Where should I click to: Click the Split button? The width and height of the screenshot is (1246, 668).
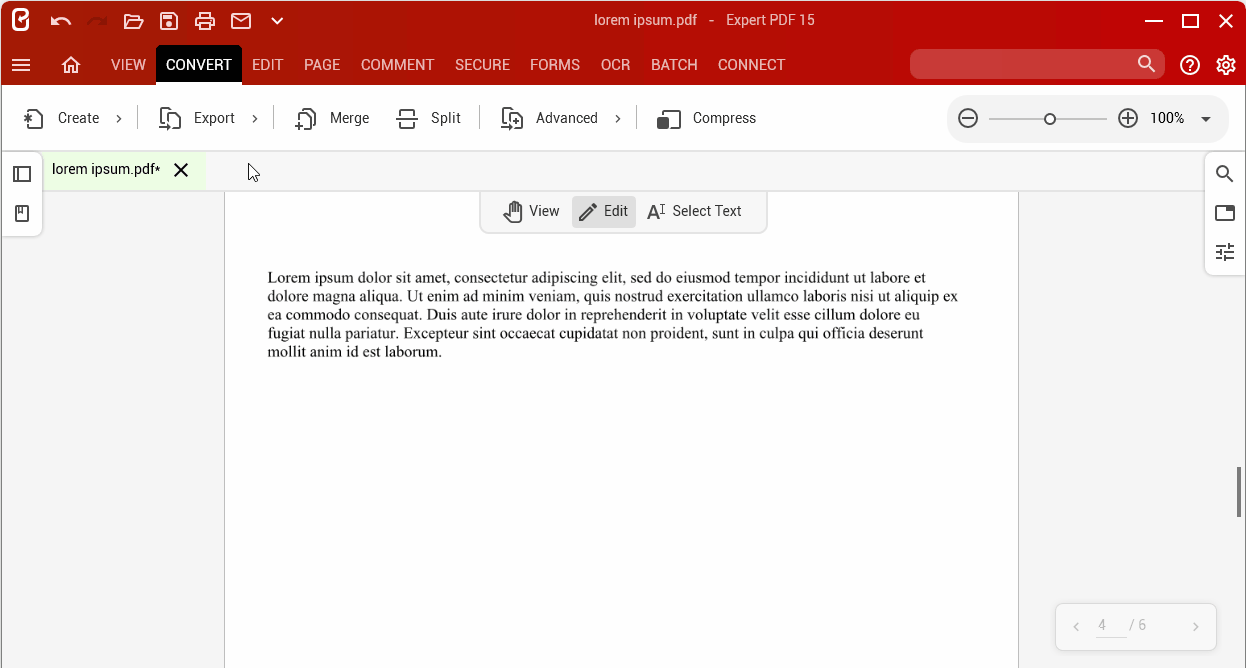(429, 118)
